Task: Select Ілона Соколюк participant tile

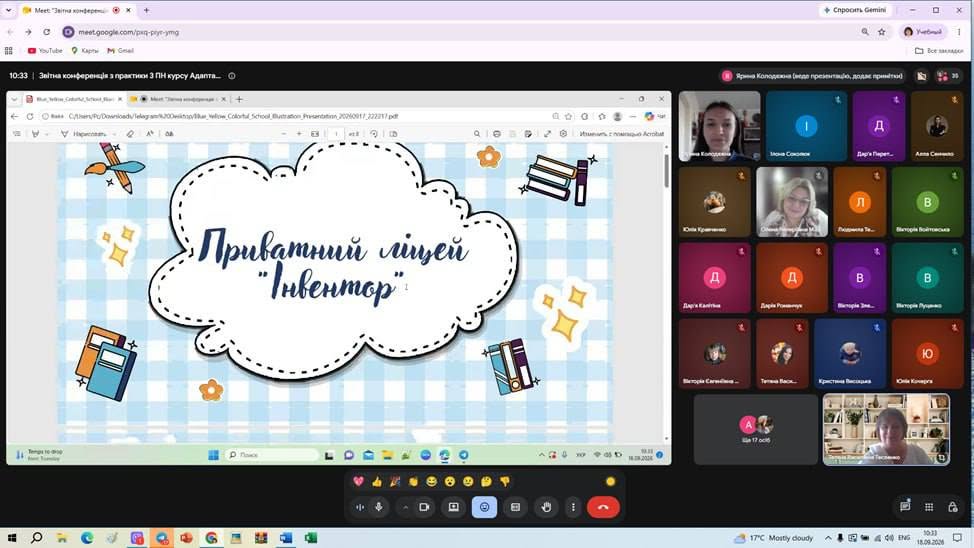Action: 806,127
